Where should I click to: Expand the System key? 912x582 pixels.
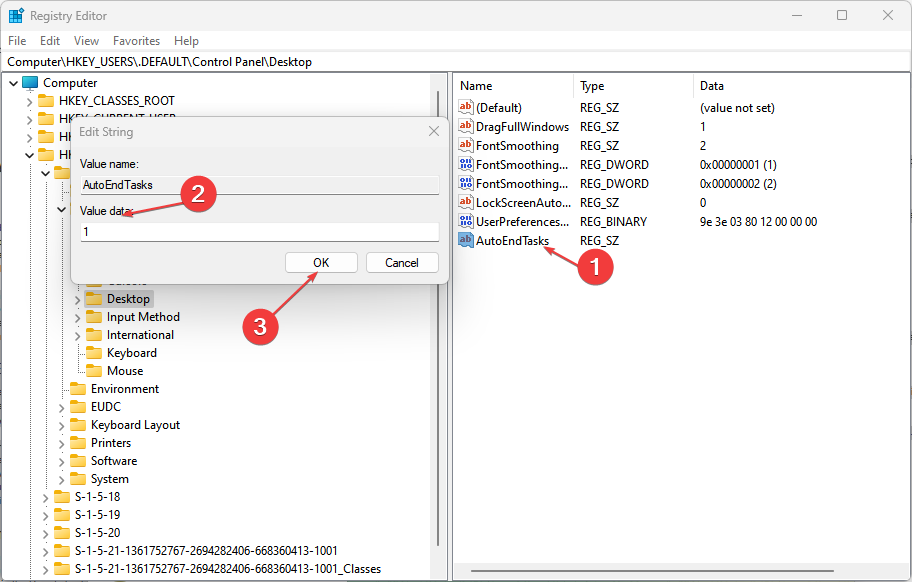coord(62,480)
